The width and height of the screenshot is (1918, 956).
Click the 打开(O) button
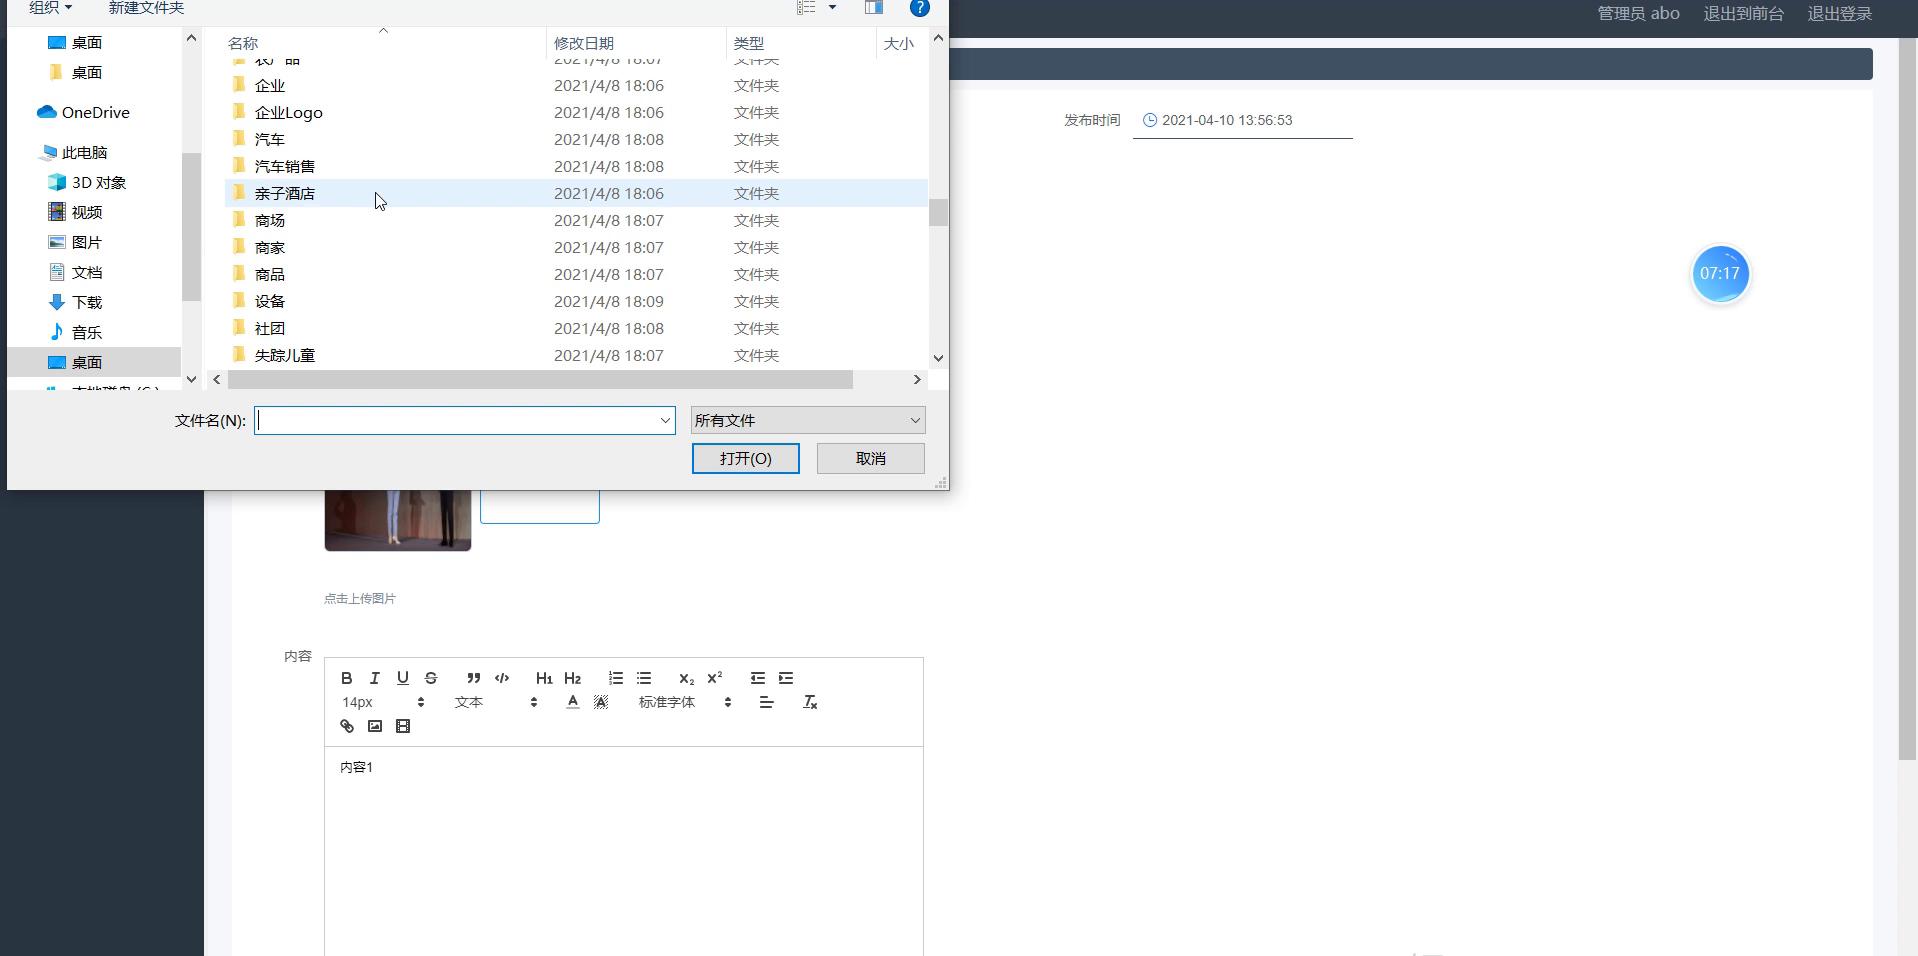point(745,458)
